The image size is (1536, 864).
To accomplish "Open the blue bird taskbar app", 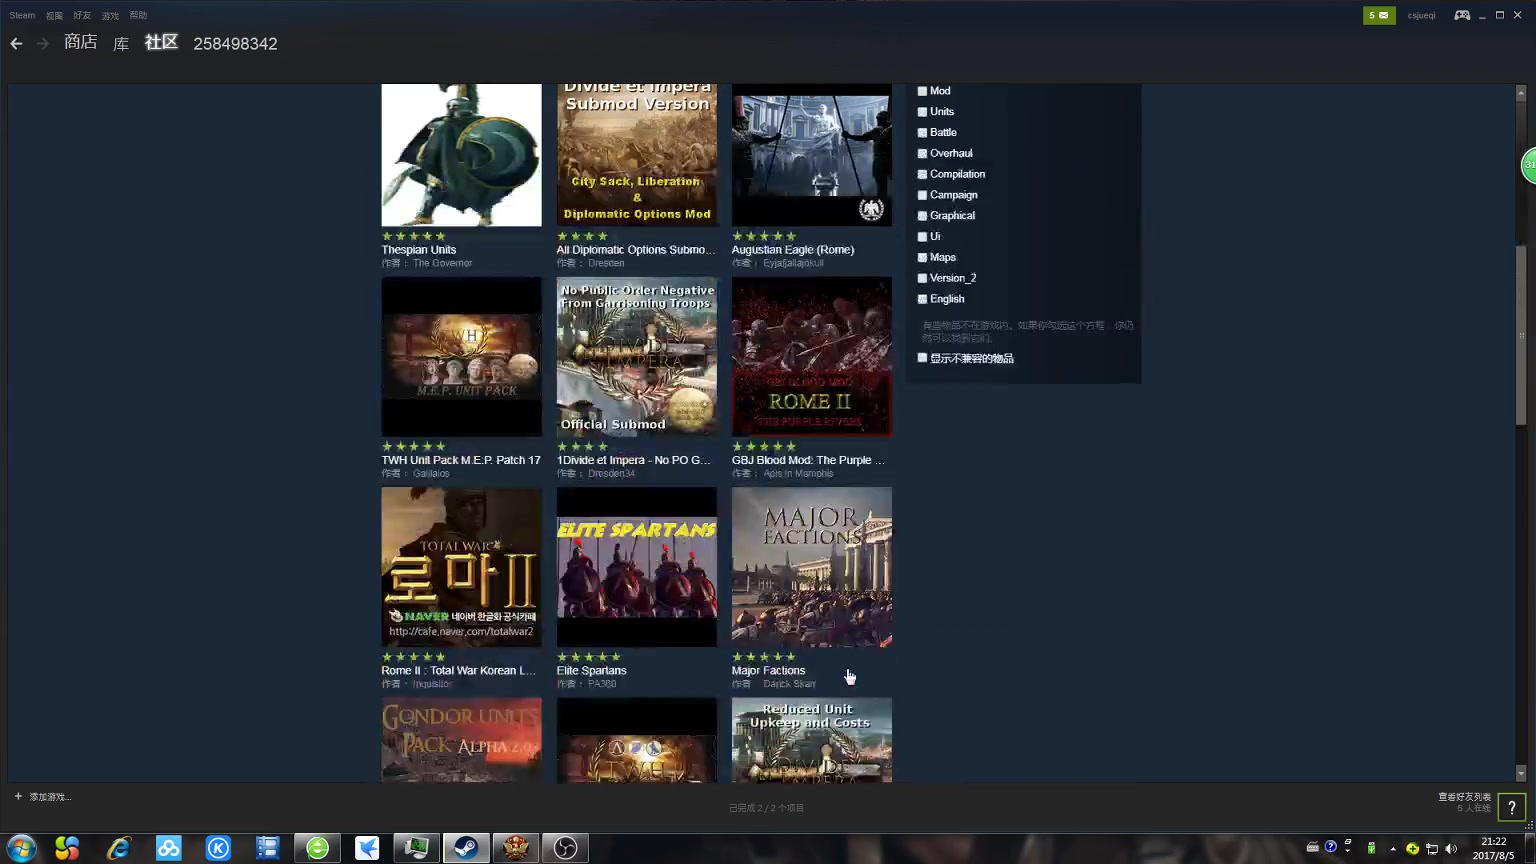I will [x=367, y=848].
